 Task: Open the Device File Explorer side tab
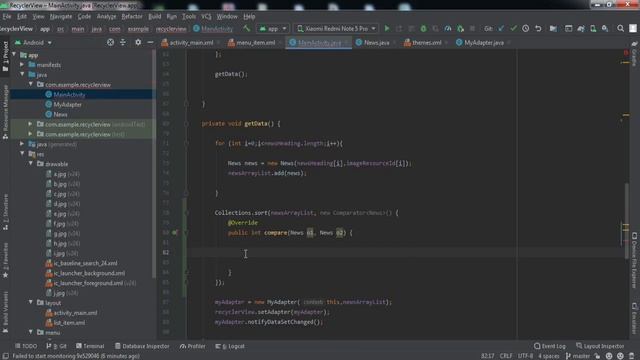coord(634,261)
